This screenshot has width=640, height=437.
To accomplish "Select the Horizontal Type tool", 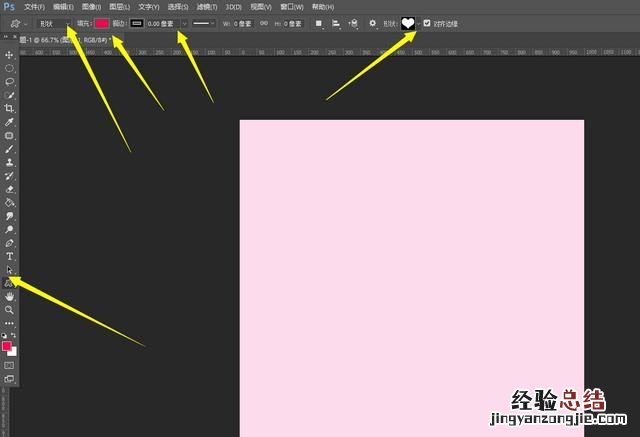I will coord(10,256).
